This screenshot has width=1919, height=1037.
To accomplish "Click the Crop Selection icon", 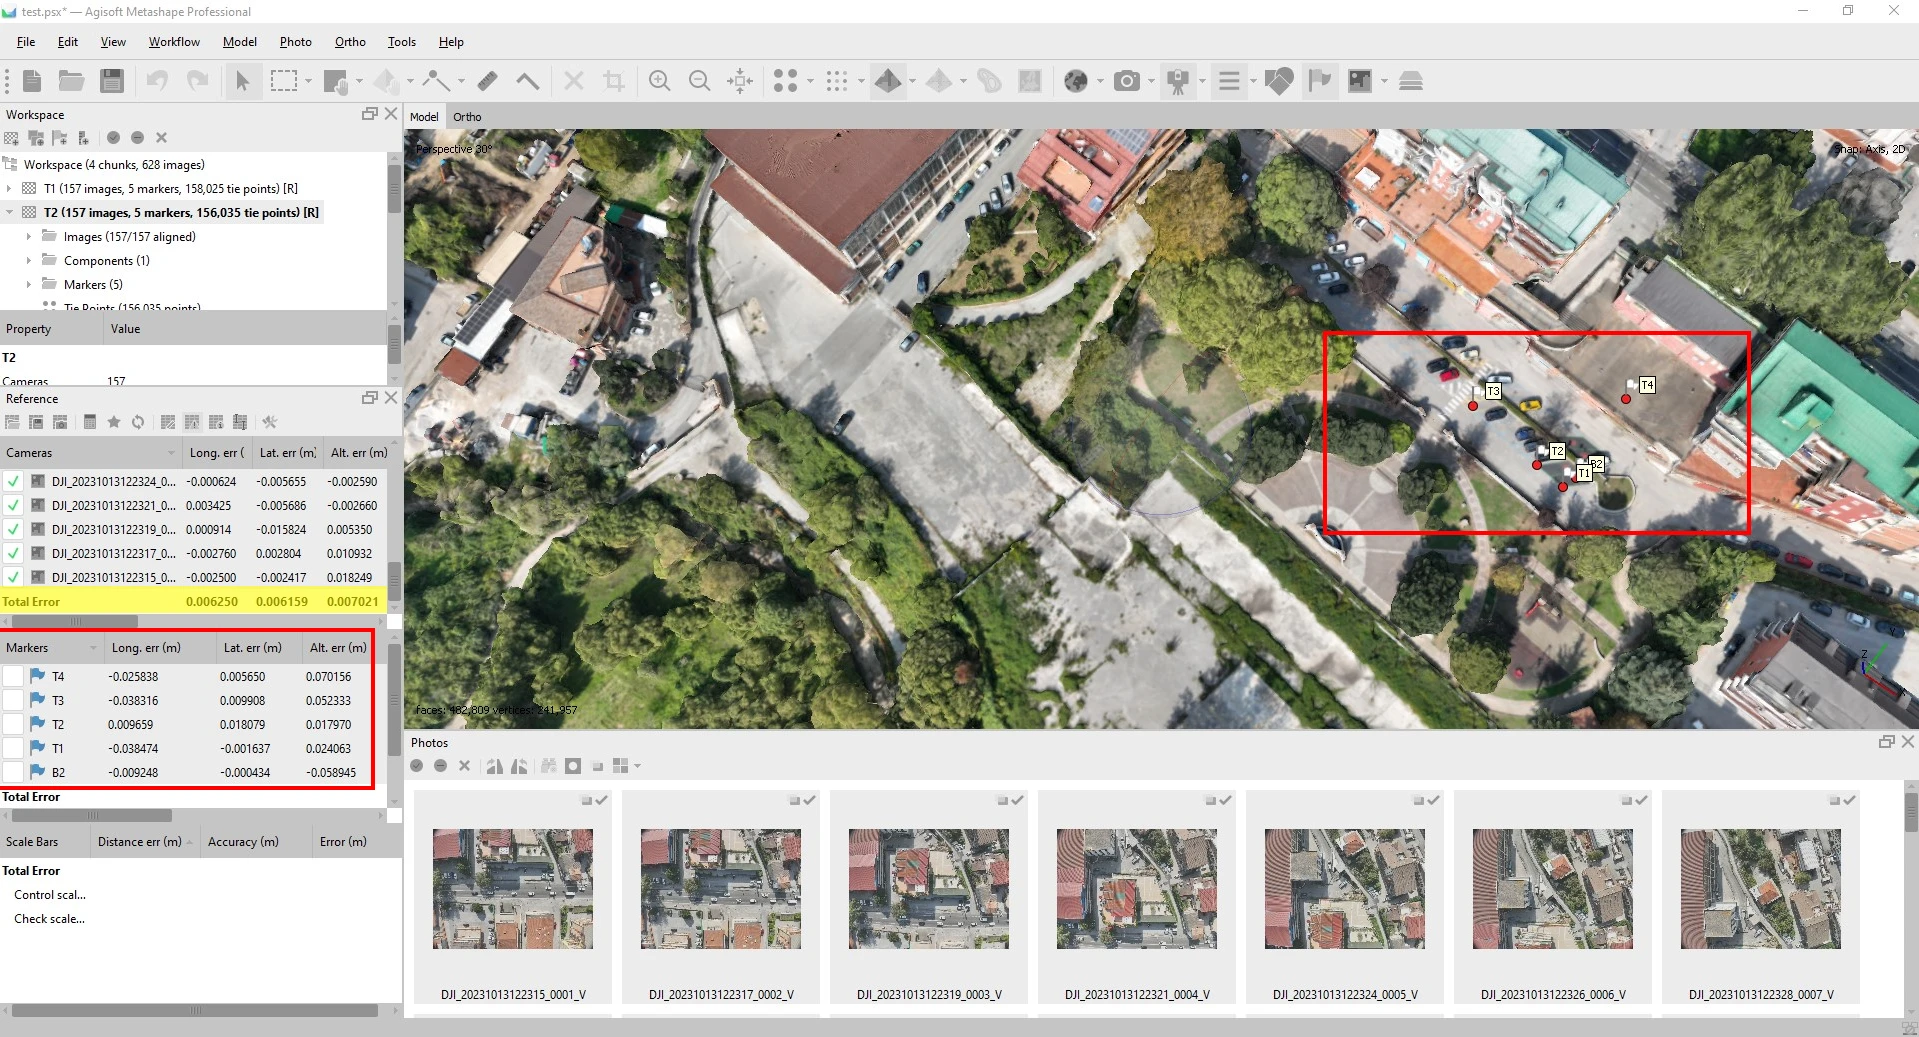I will tap(614, 81).
